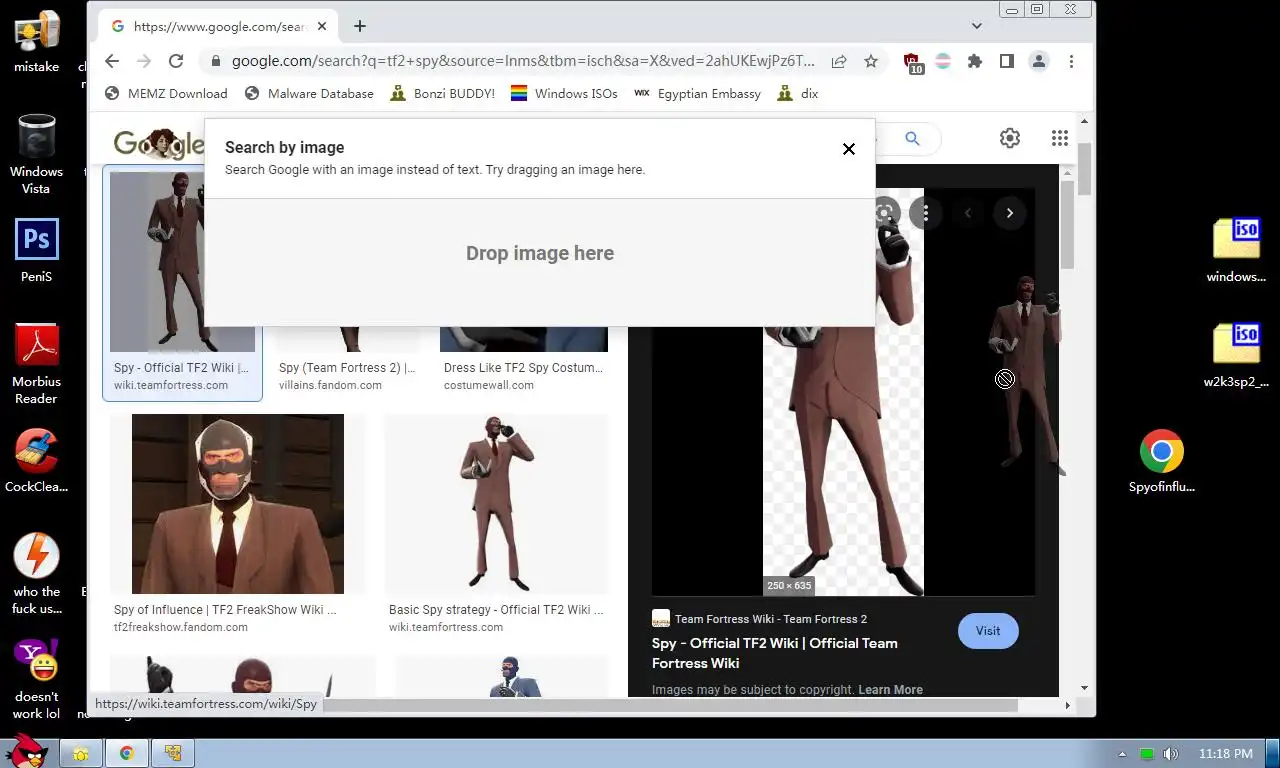Open the Chrome profile avatar menu
Image resolution: width=1280 pixels, height=768 pixels.
pyautogui.click(x=1039, y=61)
